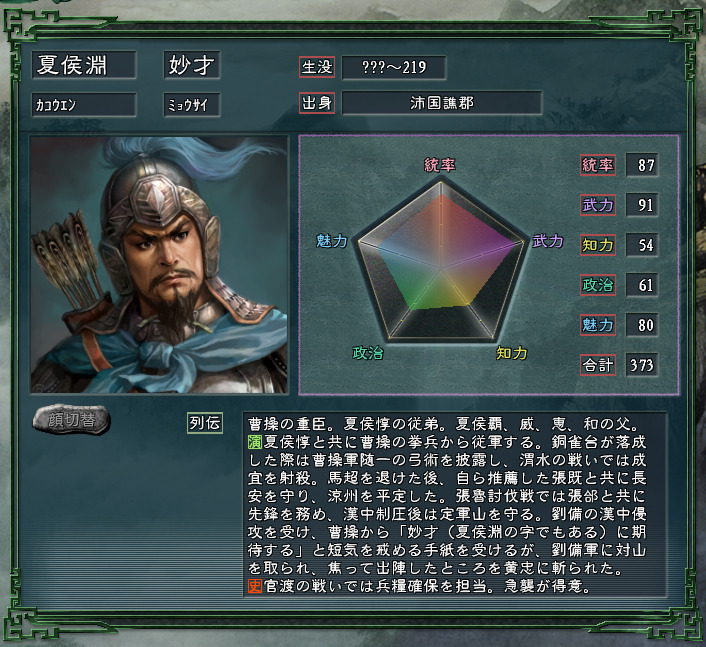Click the カコウエン reading field

pyautogui.click(x=84, y=105)
